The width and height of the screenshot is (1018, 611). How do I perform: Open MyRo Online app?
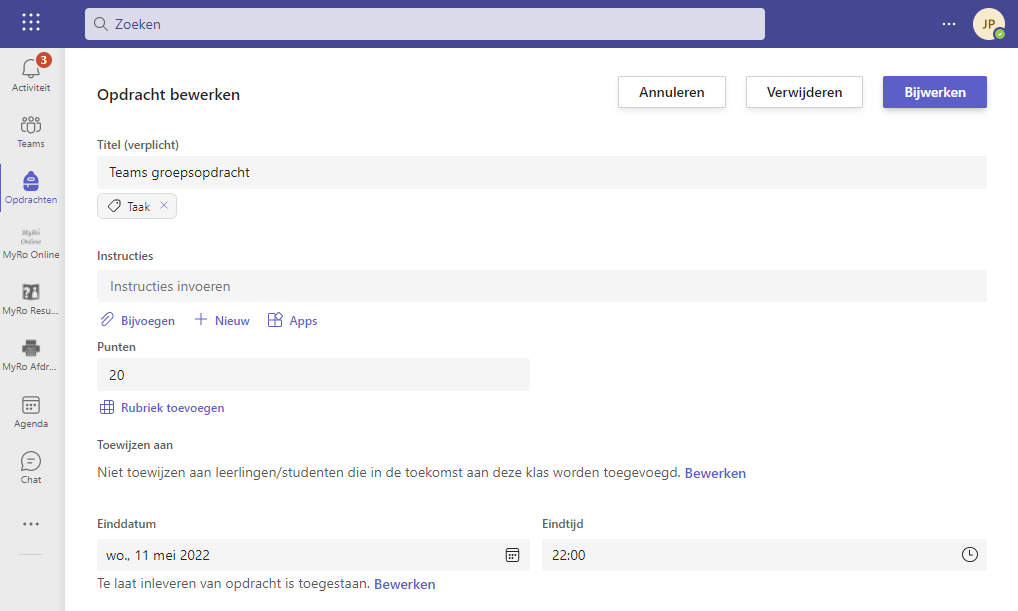click(31, 243)
